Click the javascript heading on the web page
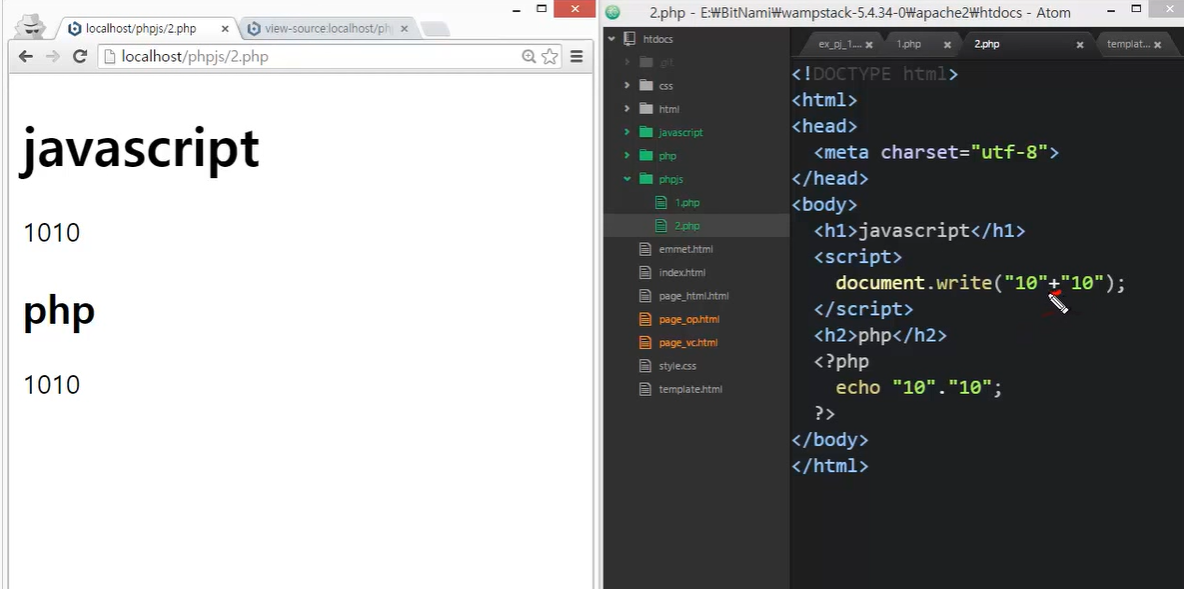 140,150
